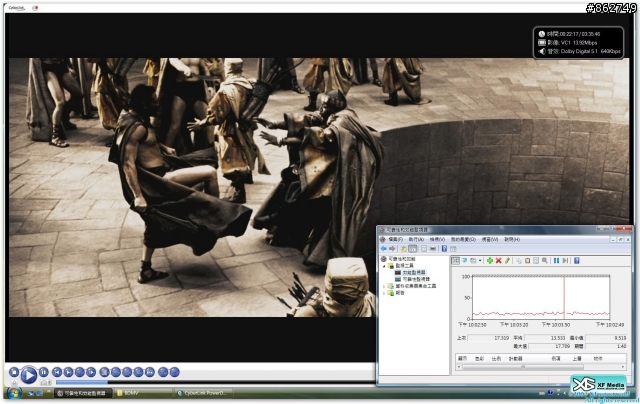The height and width of the screenshot is (404, 640).
Task: Open the 說明(H) Help menu
Action: (512, 240)
